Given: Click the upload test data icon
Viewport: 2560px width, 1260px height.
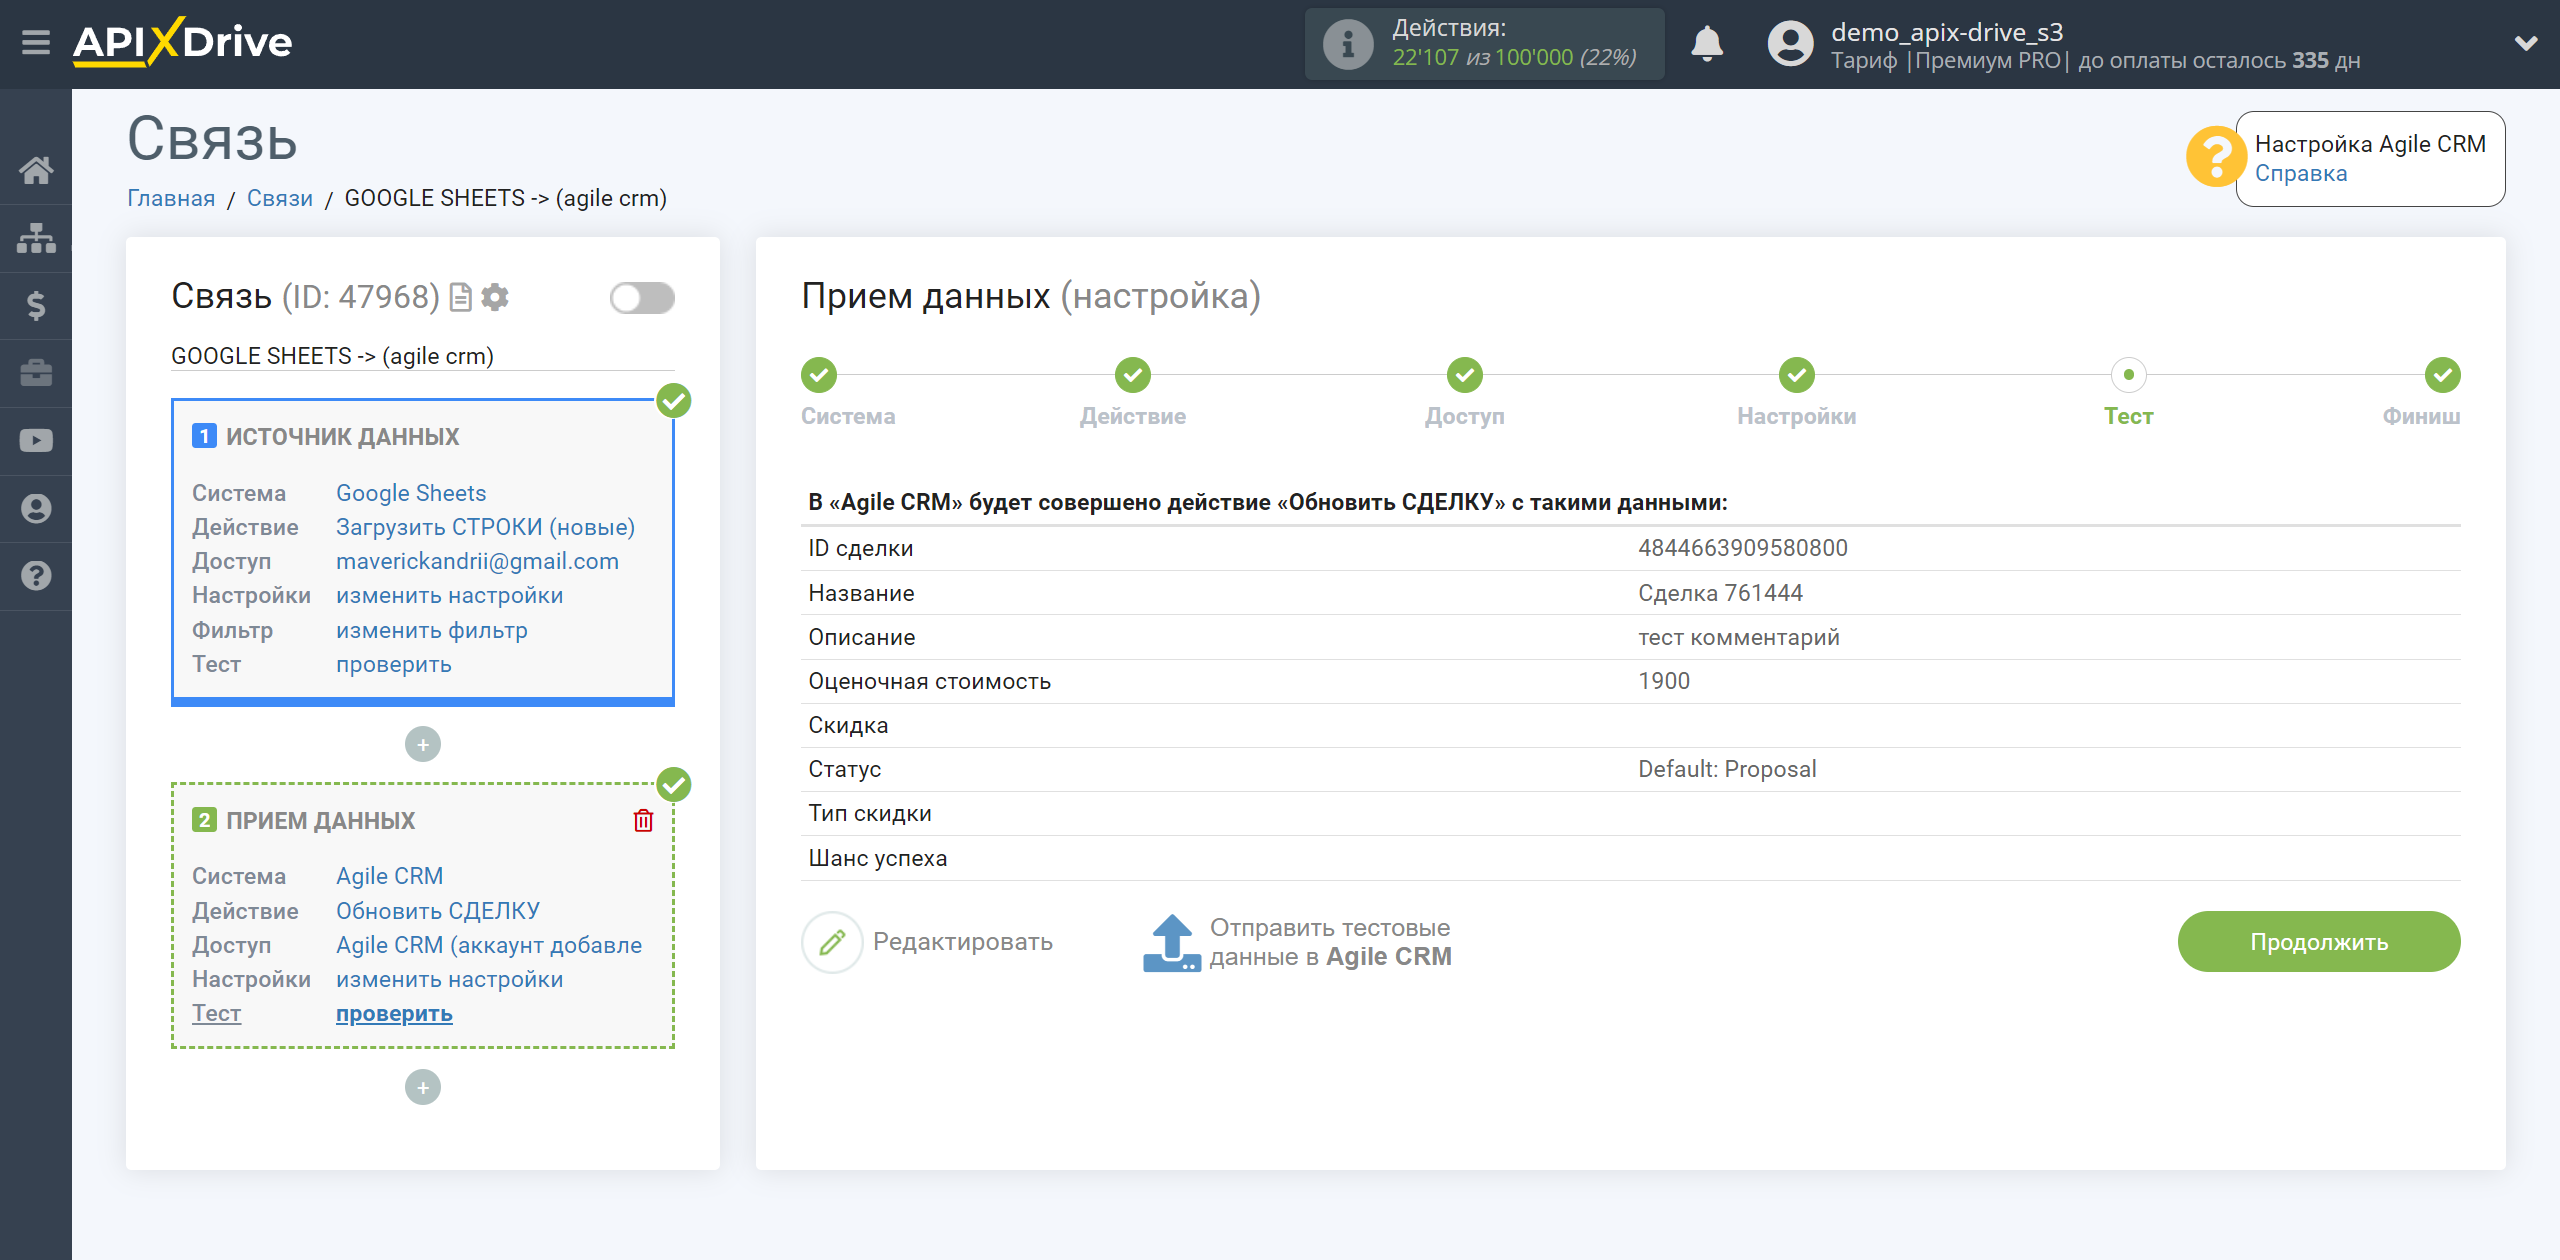Looking at the screenshot, I should pyautogui.click(x=1172, y=942).
